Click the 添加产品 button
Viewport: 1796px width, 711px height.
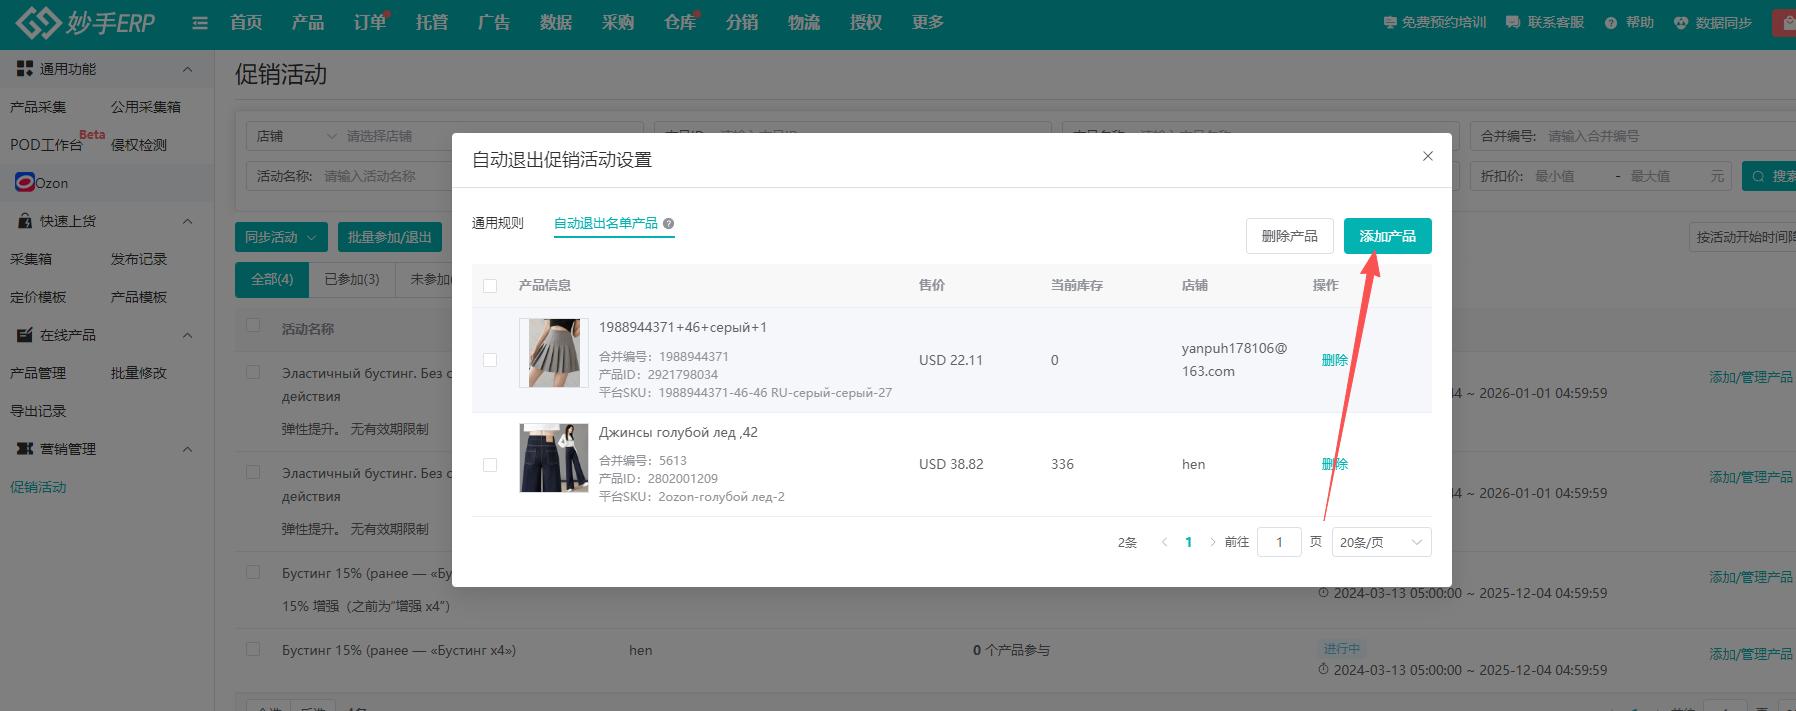coord(1387,236)
